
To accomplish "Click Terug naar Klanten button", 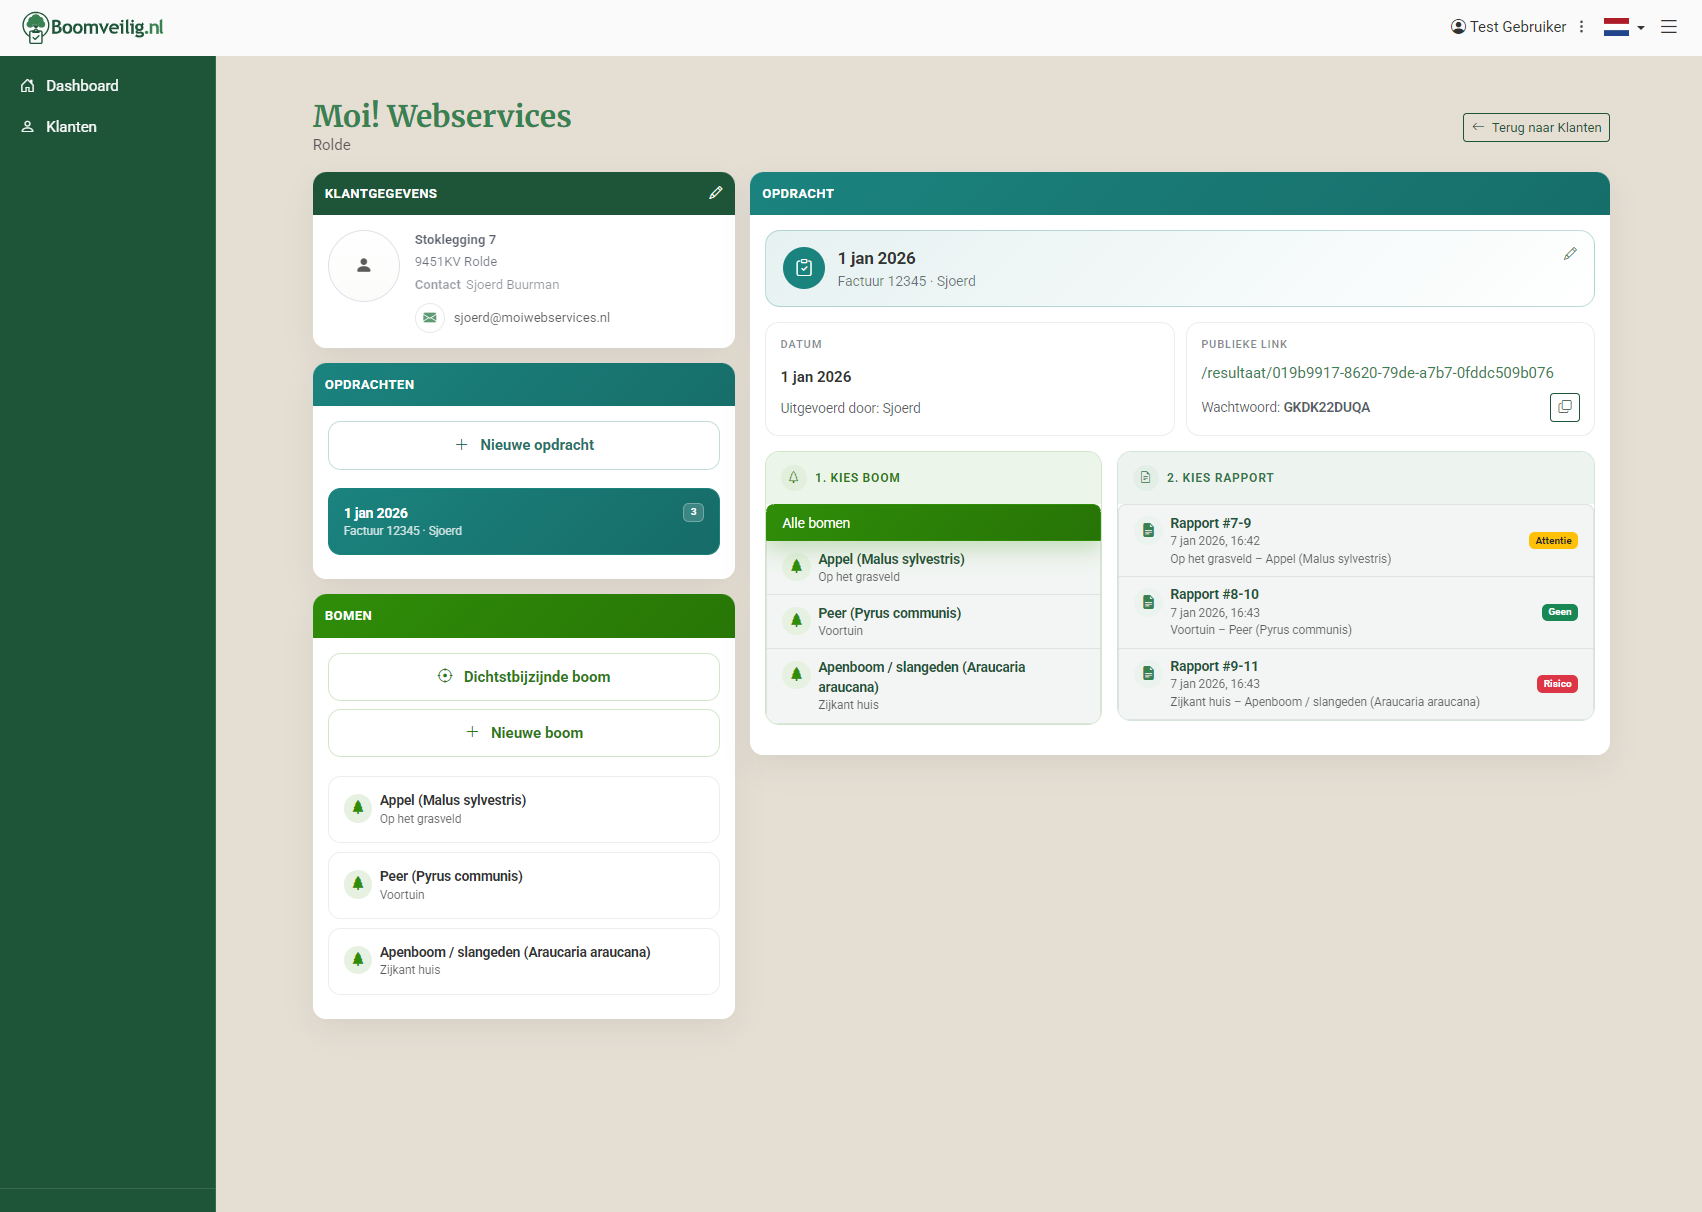I will tap(1535, 127).
